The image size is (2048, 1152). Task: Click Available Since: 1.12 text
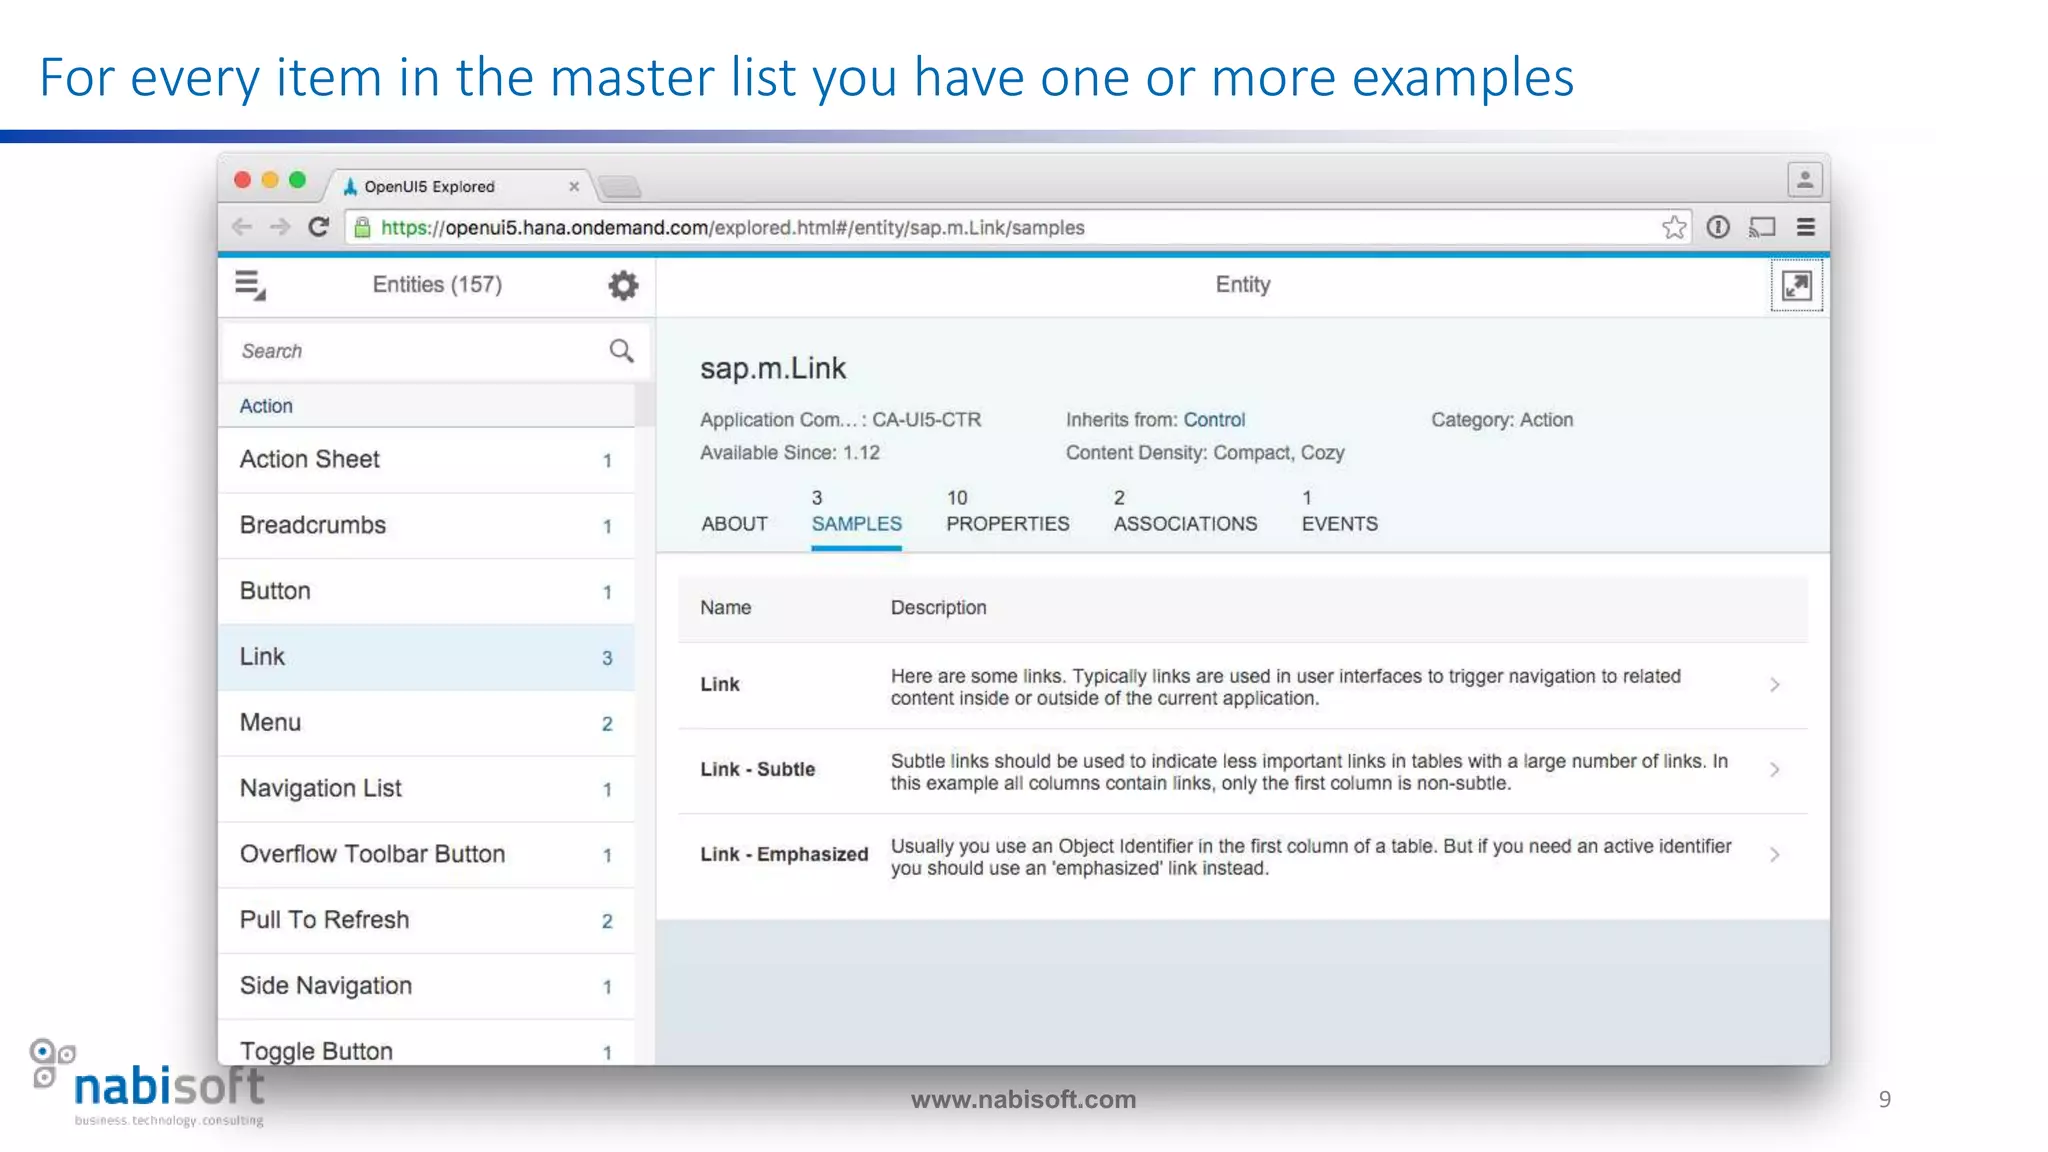[x=790, y=453]
